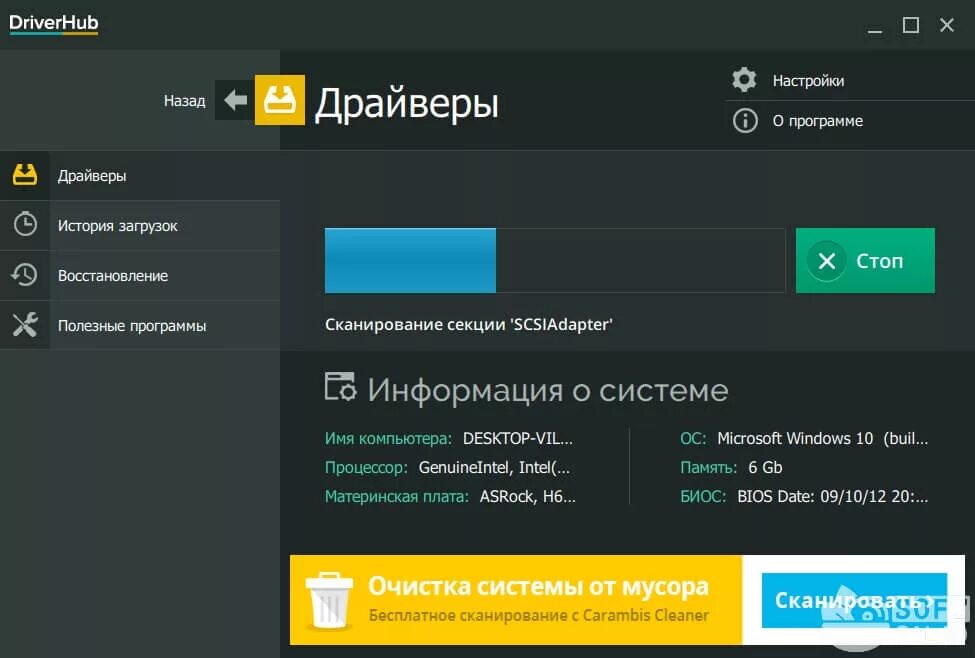Click the Восстановление restore icon
The width and height of the screenshot is (975, 658).
25,275
